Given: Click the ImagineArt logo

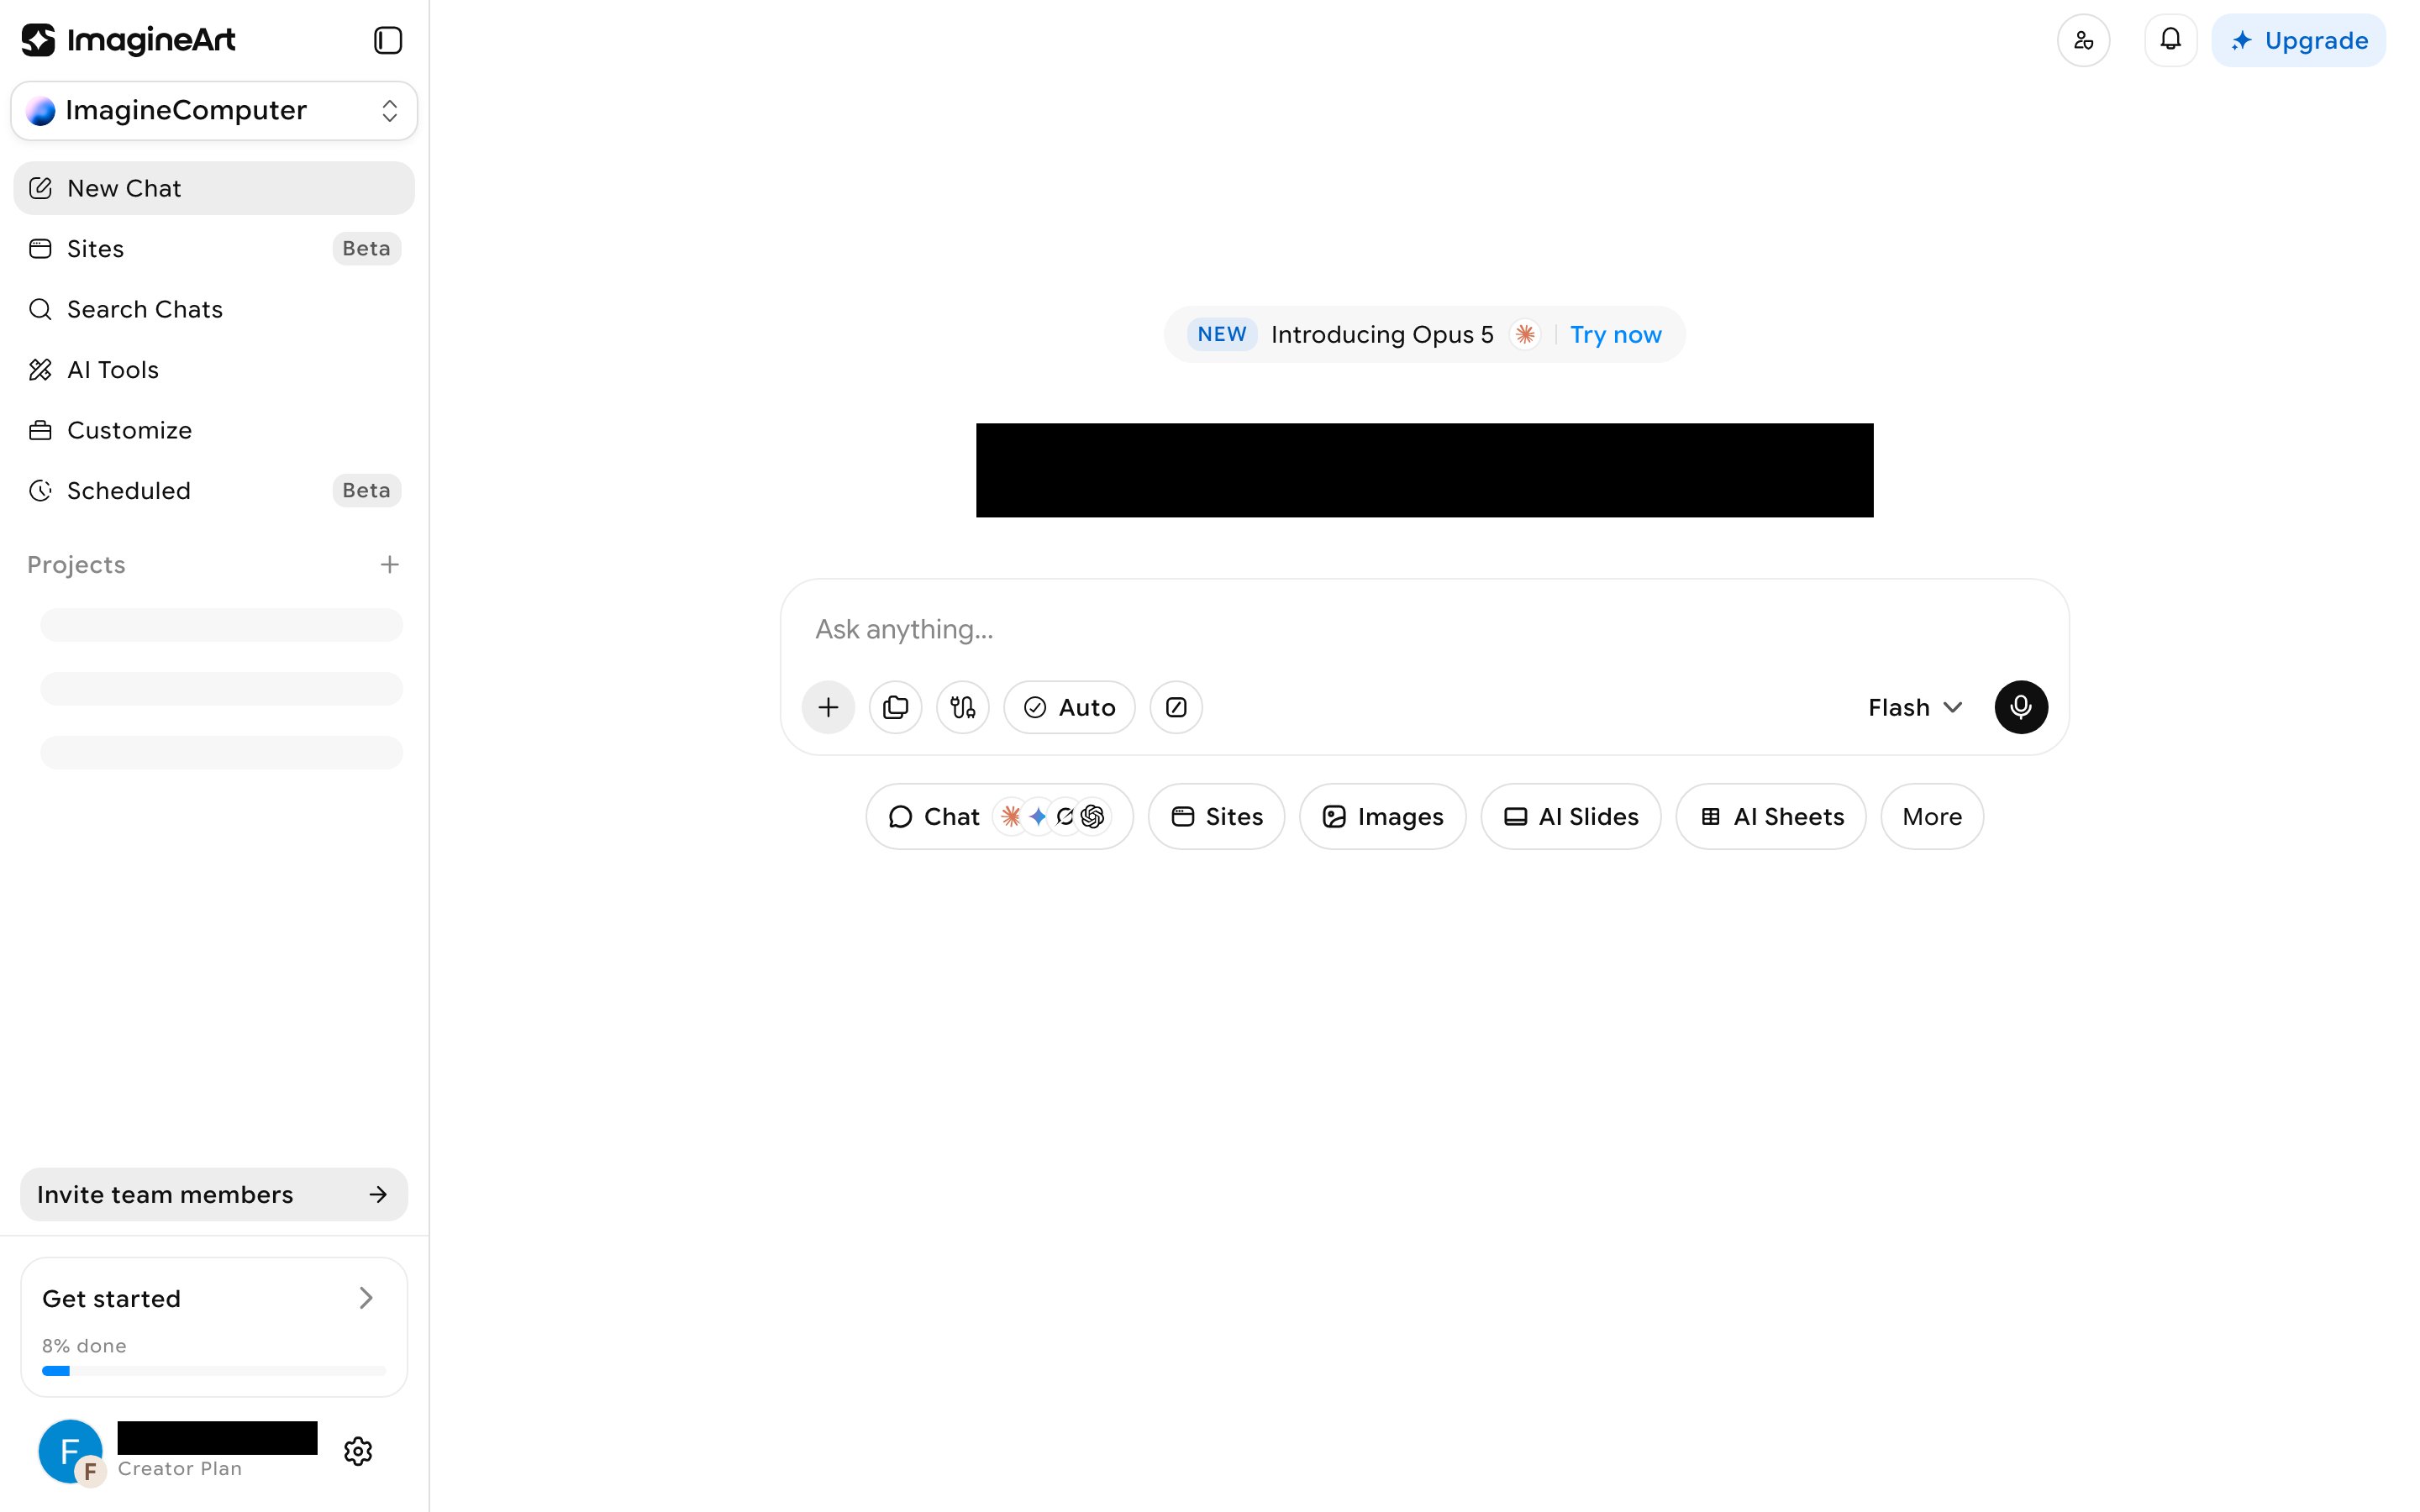Looking at the screenshot, I should pyautogui.click(x=128, y=40).
